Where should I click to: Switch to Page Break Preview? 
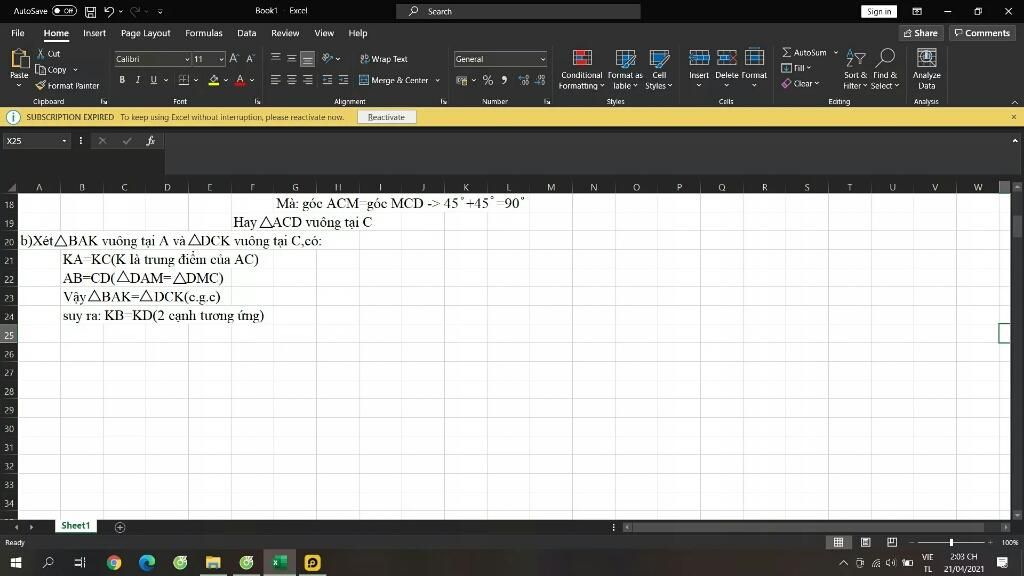coord(891,542)
